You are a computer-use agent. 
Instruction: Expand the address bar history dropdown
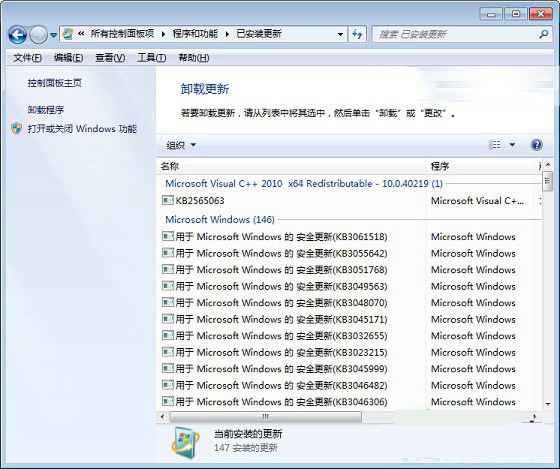pyautogui.click(x=340, y=35)
